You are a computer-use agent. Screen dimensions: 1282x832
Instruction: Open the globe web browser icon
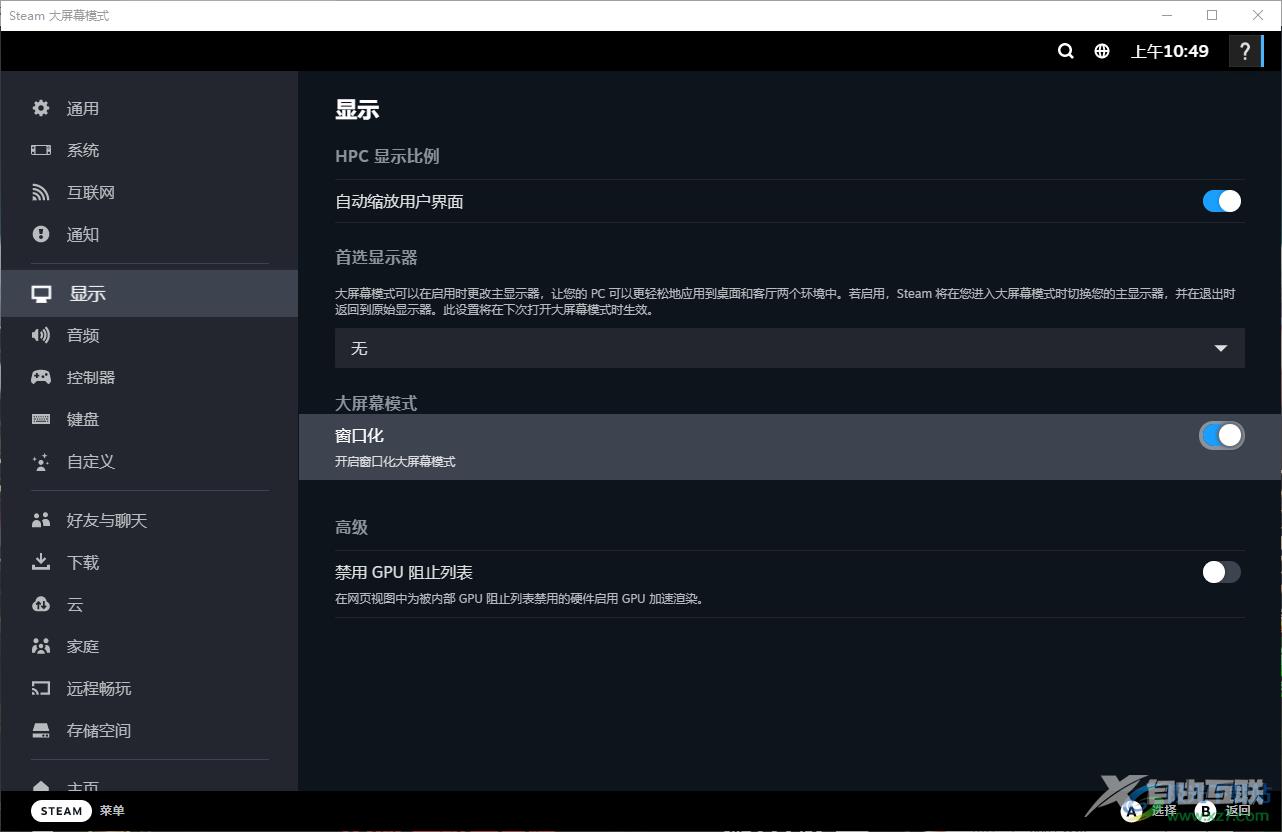tap(1102, 51)
